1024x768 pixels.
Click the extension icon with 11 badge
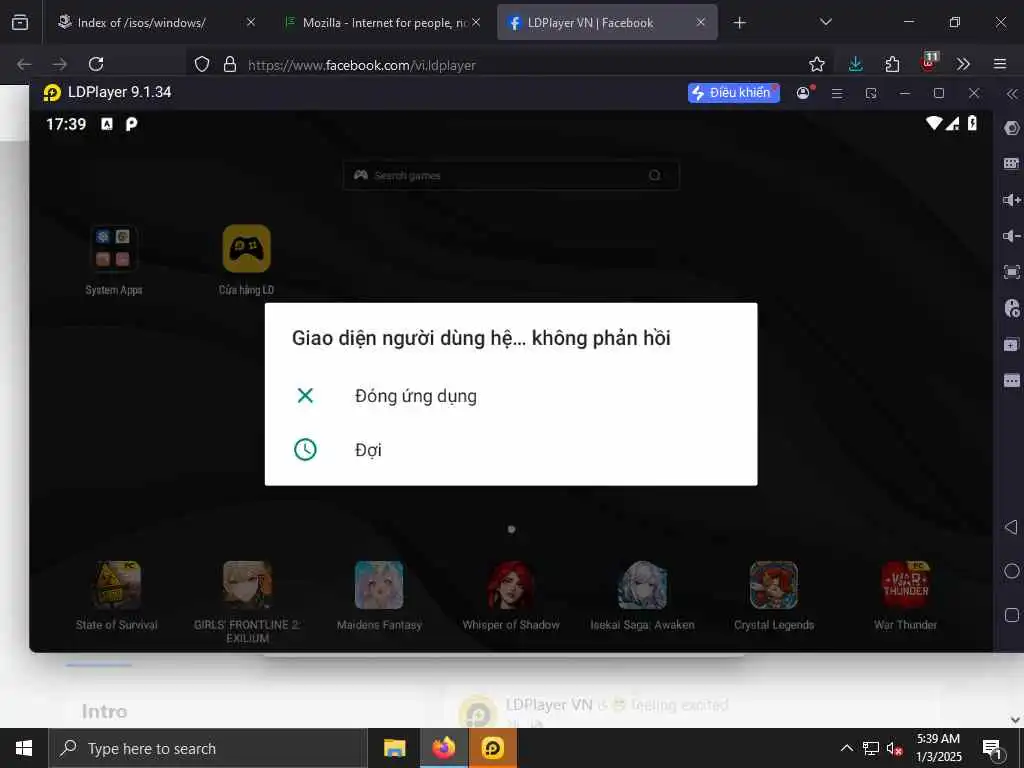[x=929, y=62]
